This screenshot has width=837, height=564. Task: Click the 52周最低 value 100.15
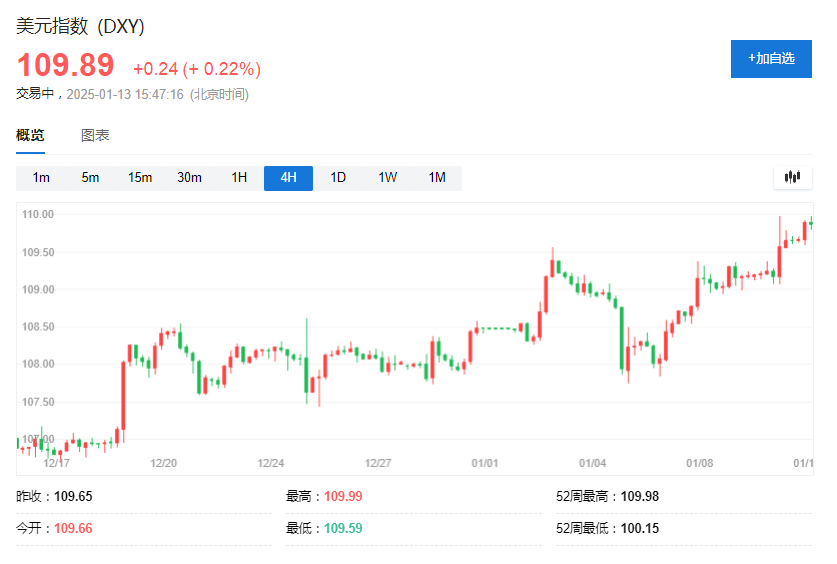(640, 529)
